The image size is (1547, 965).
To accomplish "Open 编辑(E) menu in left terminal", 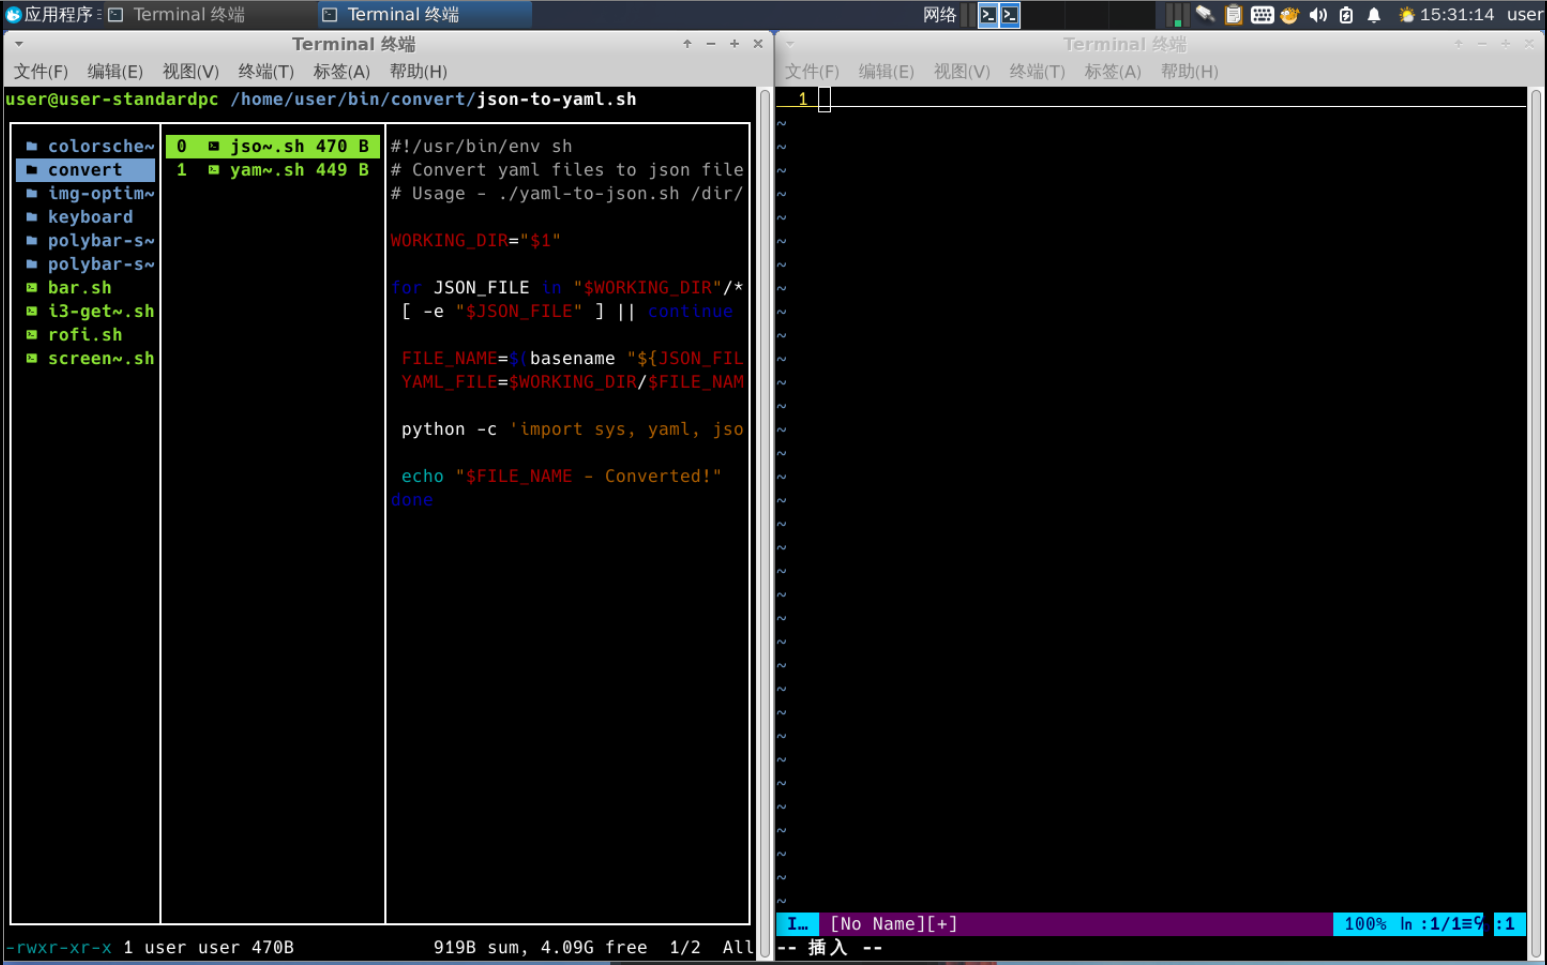I will [115, 71].
